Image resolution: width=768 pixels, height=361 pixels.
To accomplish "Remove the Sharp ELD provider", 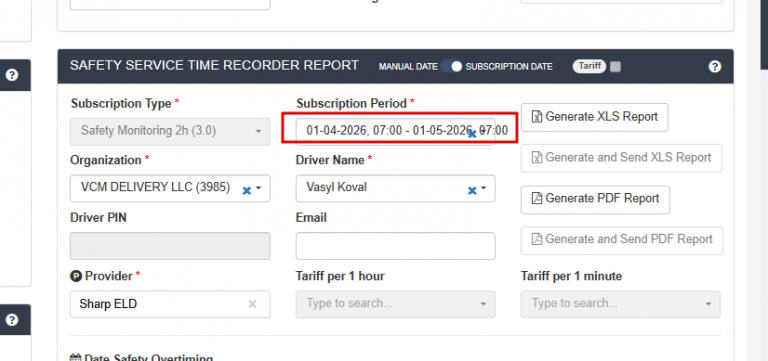I will click(x=252, y=304).
